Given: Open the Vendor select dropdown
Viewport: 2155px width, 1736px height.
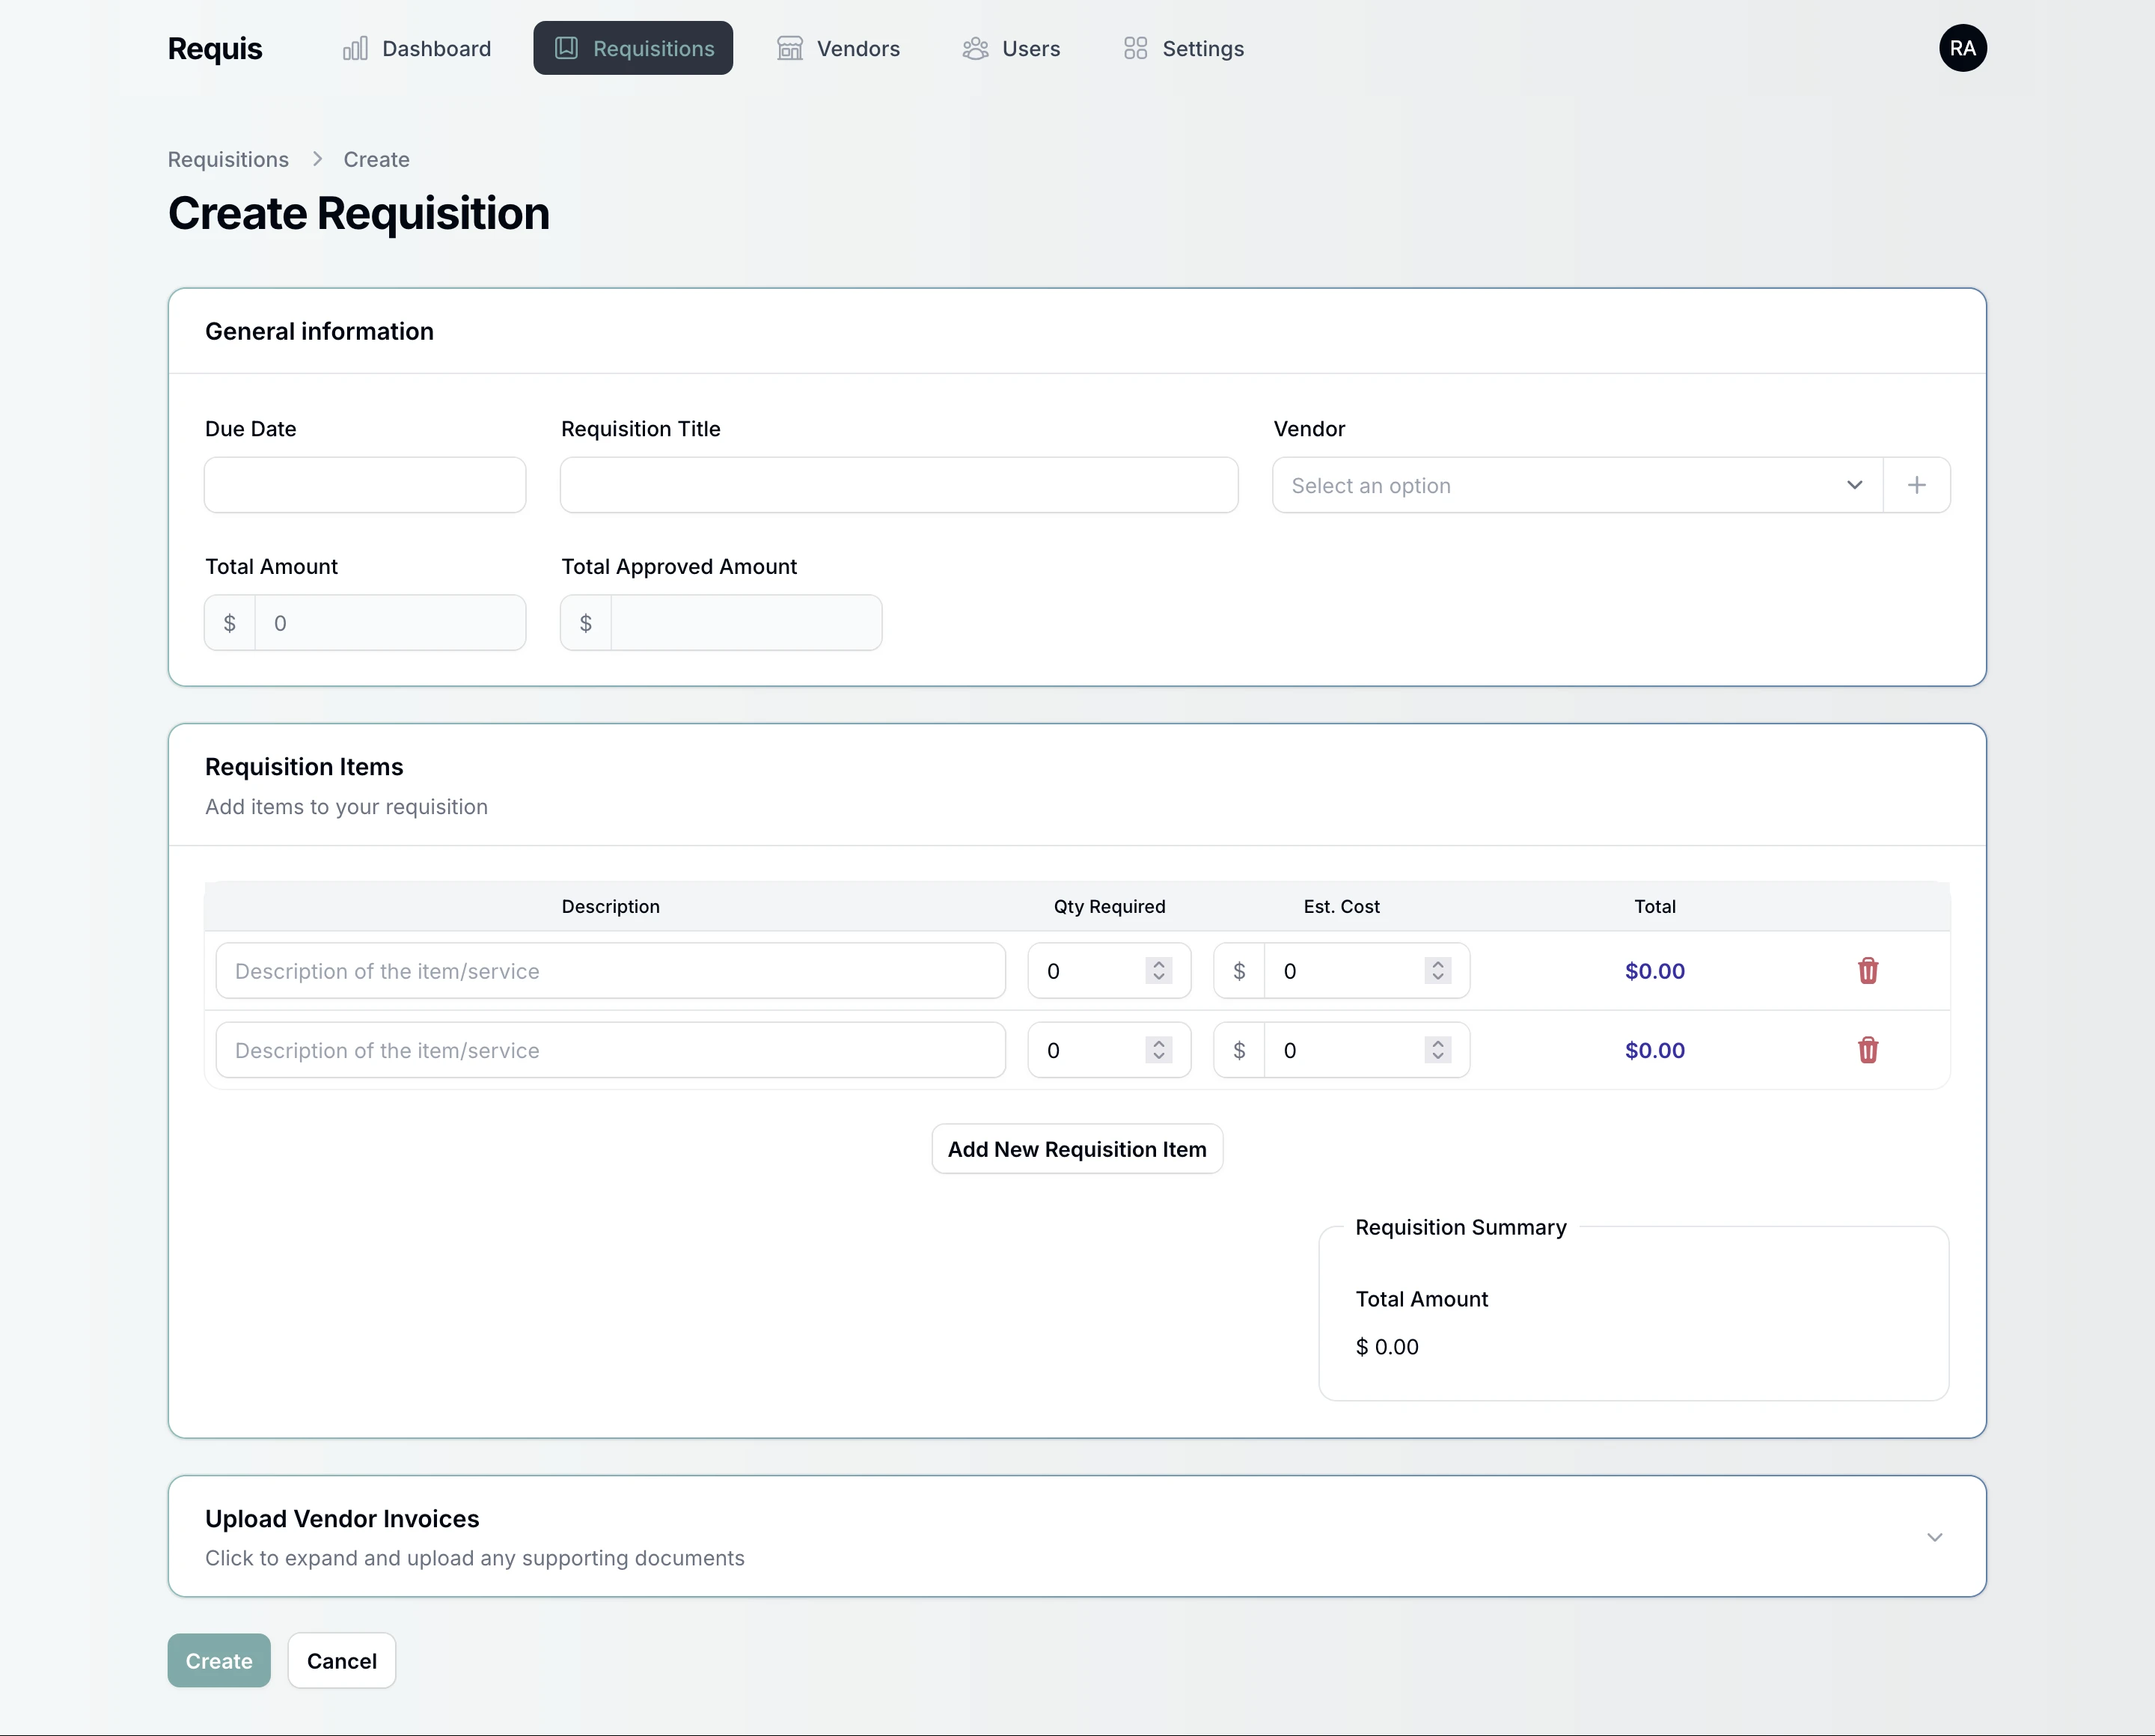Looking at the screenshot, I should point(1578,485).
